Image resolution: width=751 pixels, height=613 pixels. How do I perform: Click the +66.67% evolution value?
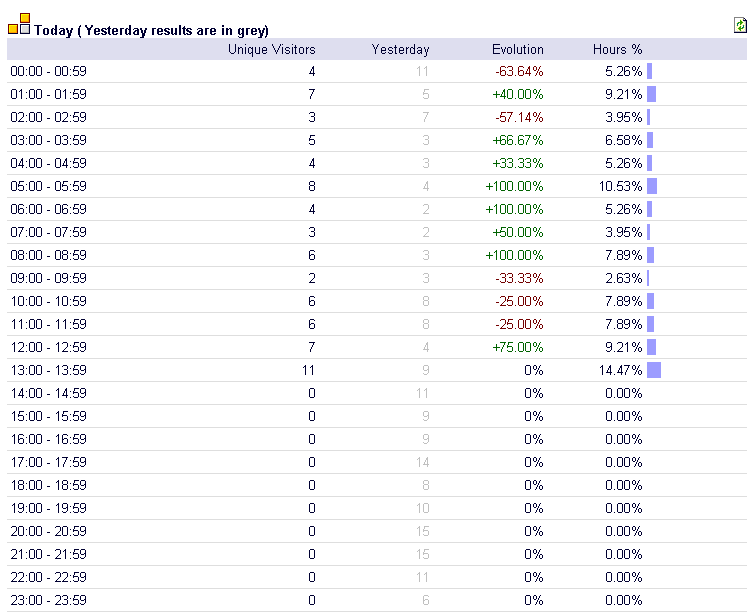coord(517,140)
